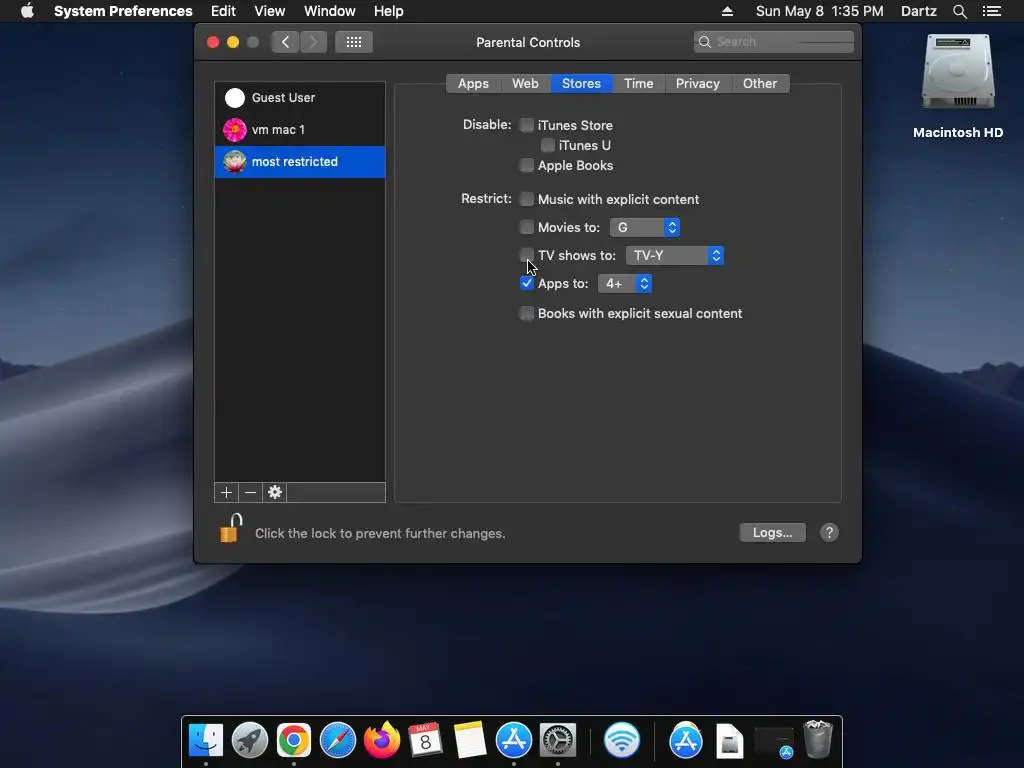Toggle Disable Apple Books checkbox
This screenshot has height=768, width=1024.
tap(527, 165)
